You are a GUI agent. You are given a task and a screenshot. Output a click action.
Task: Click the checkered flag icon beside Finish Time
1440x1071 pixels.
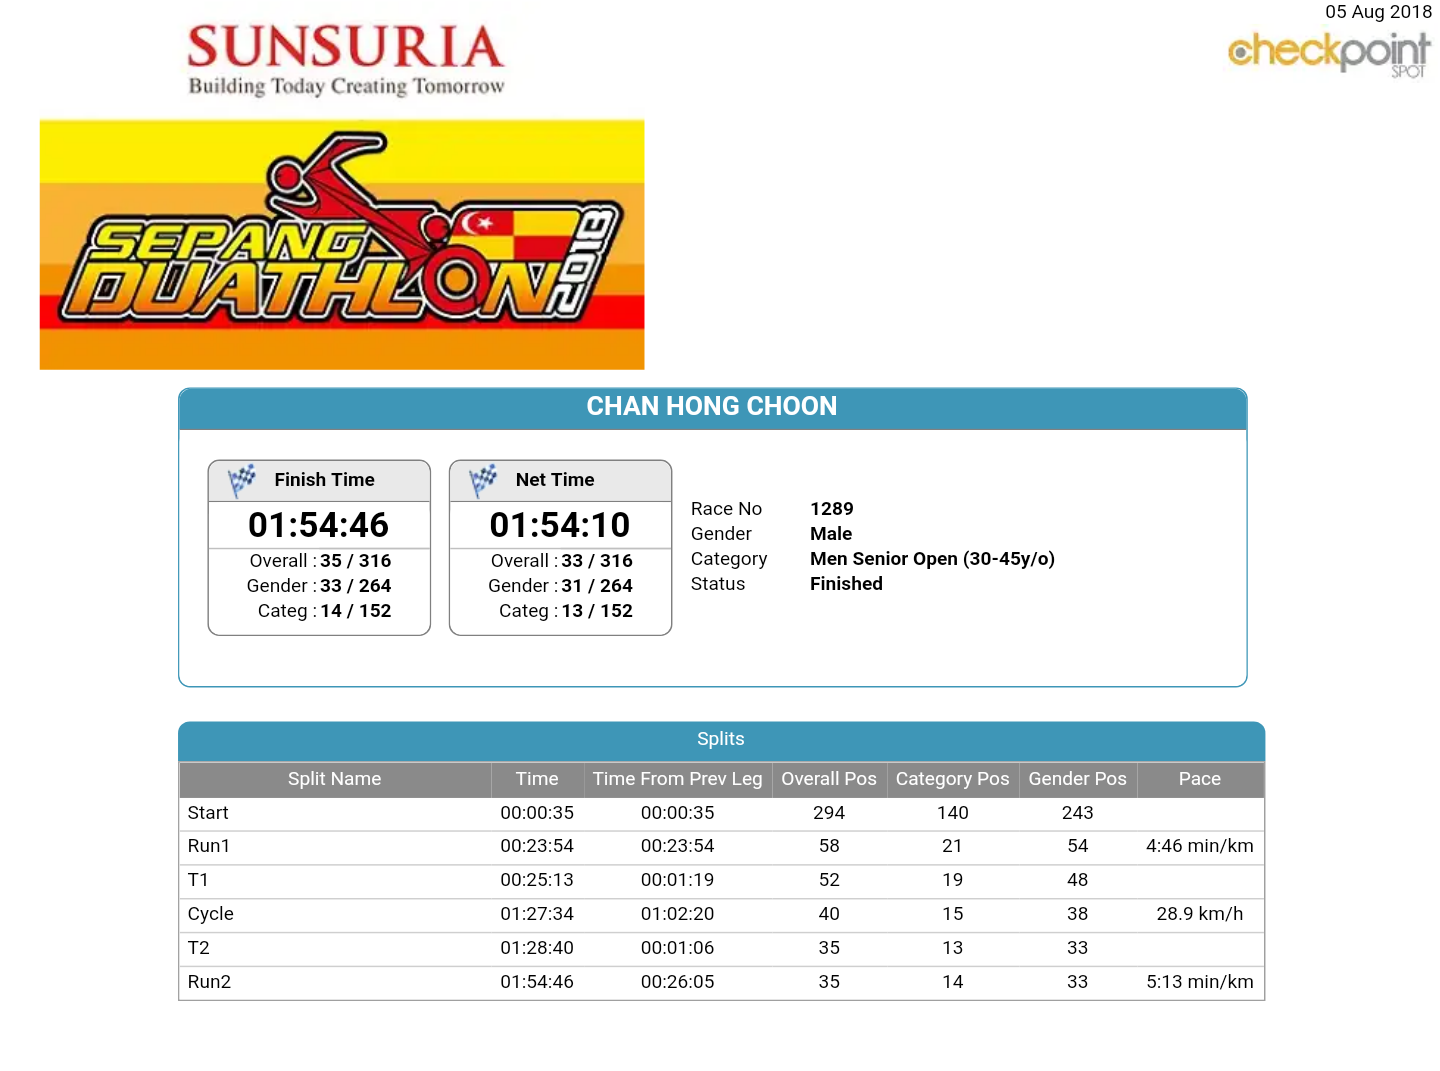click(242, 481)
